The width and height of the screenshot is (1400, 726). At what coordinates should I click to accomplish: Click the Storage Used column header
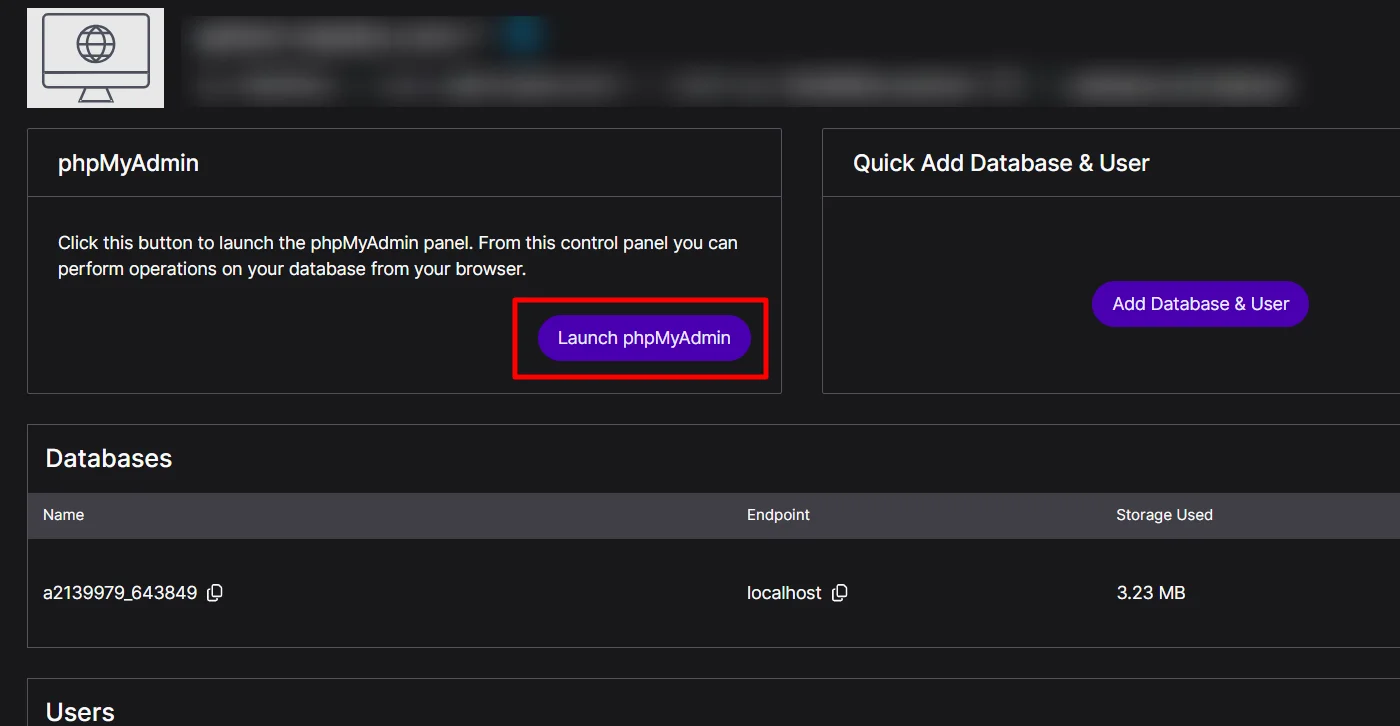coord(1164,515)
